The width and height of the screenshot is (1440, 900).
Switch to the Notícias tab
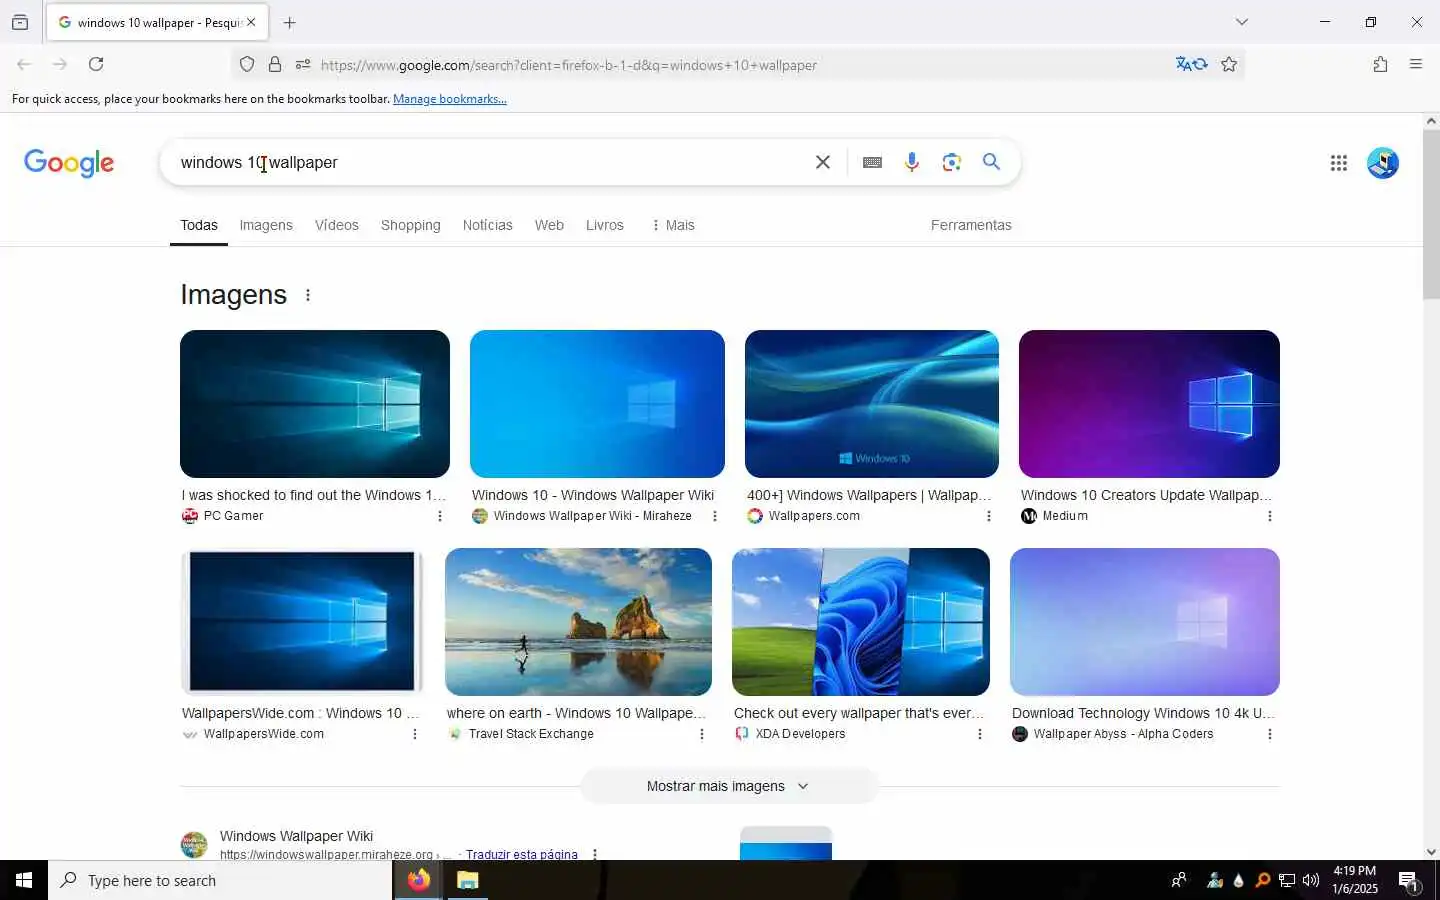(x=488, y=225)
